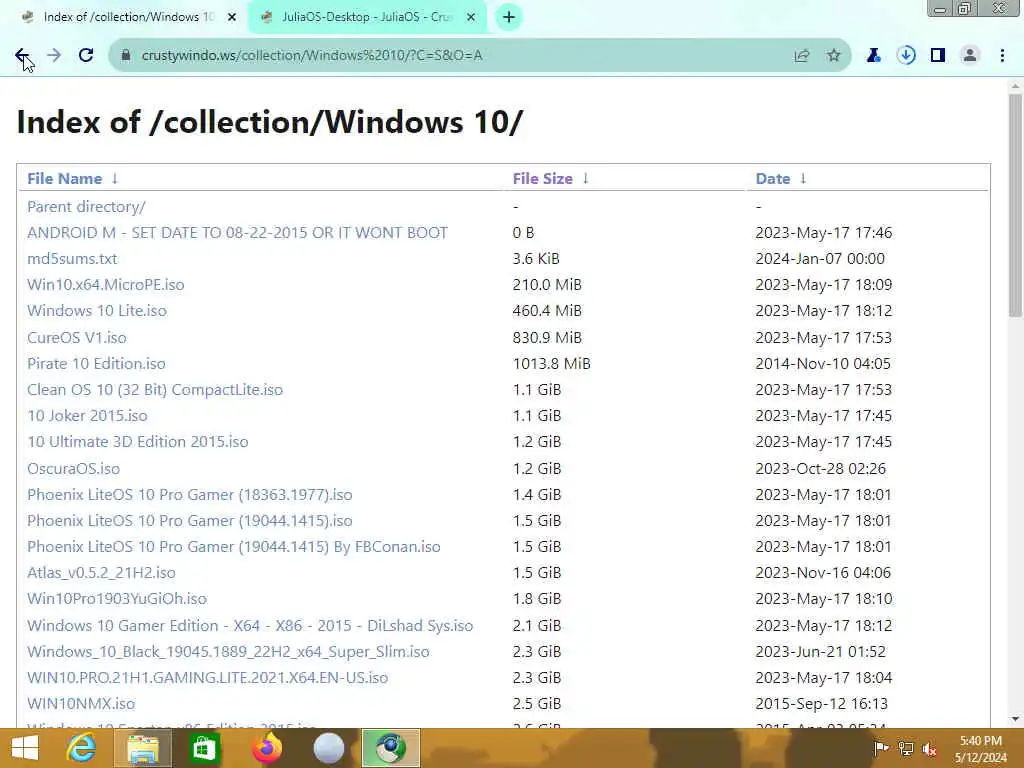Download Pirate 10 Edition.iso
Screen dimensions: 1024x768
[96, 364]
